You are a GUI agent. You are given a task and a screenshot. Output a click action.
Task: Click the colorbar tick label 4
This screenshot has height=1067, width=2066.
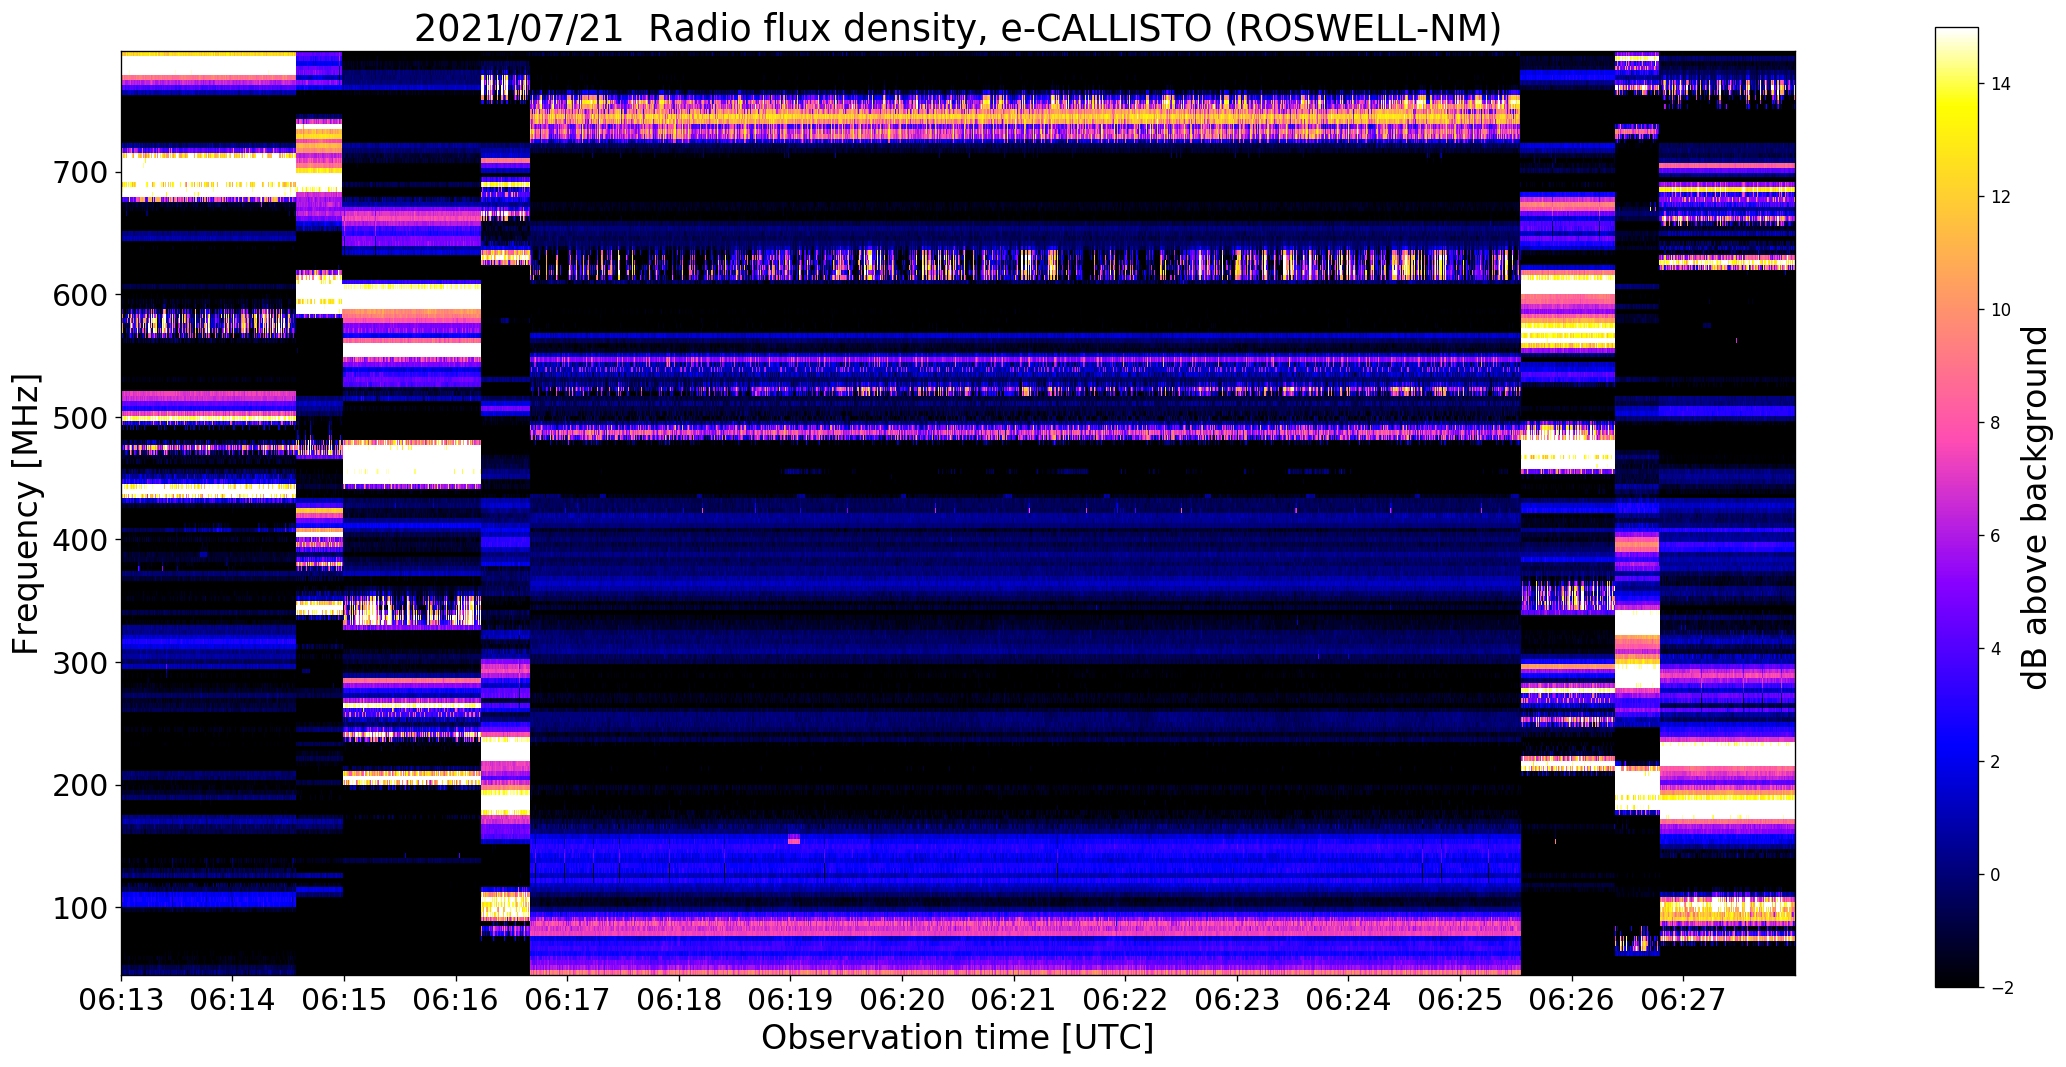tap(1995, 649)
